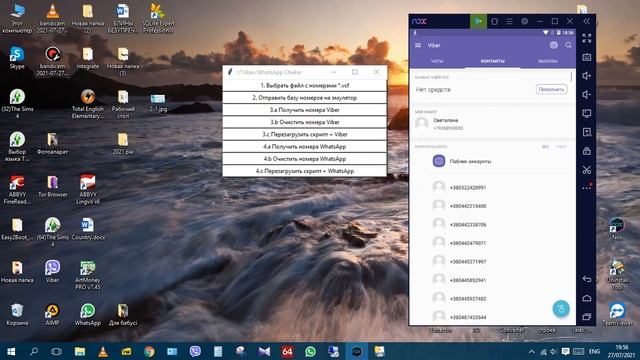
Task: Open AIMP desktop icon
Action: [53, 314]
